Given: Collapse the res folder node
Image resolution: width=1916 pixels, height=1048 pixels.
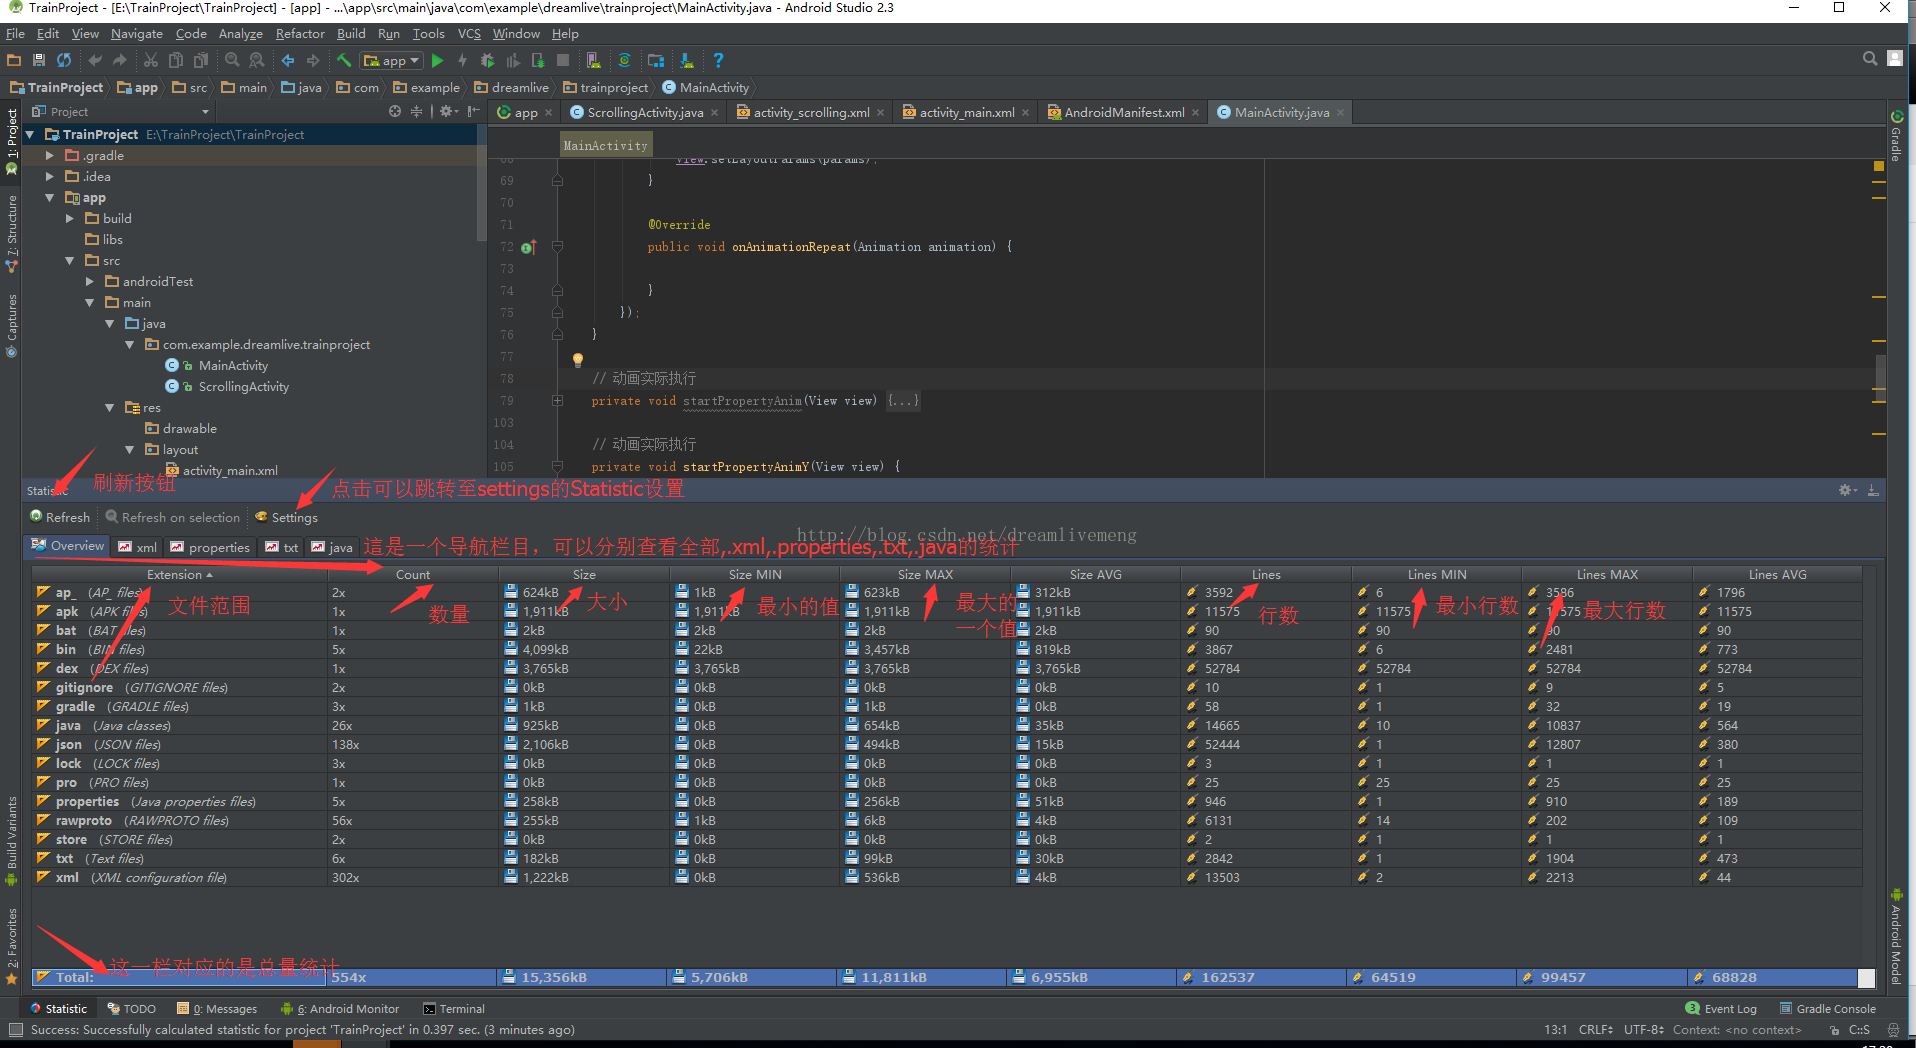Looking at the screenshot, I should (110, 408).
